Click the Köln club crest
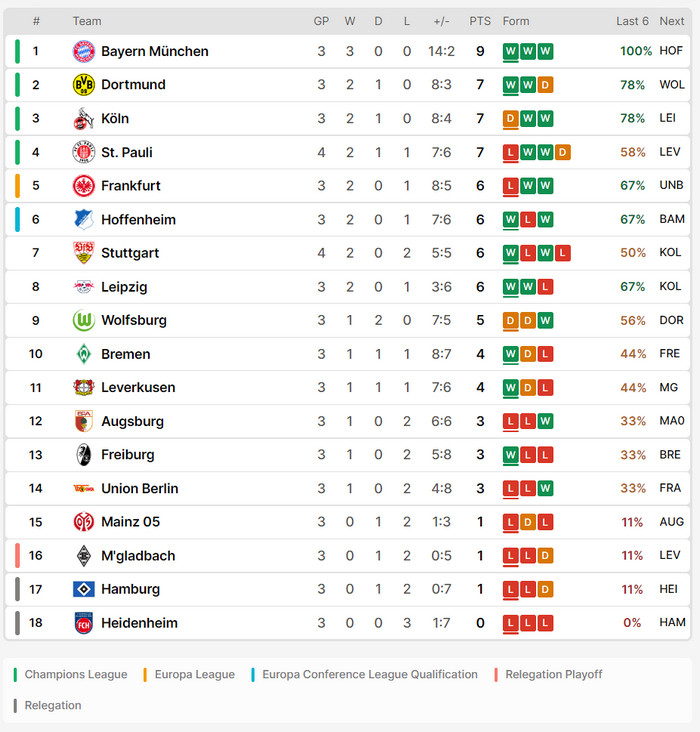Screen dimensions: 700x732 tap(84, 119)
